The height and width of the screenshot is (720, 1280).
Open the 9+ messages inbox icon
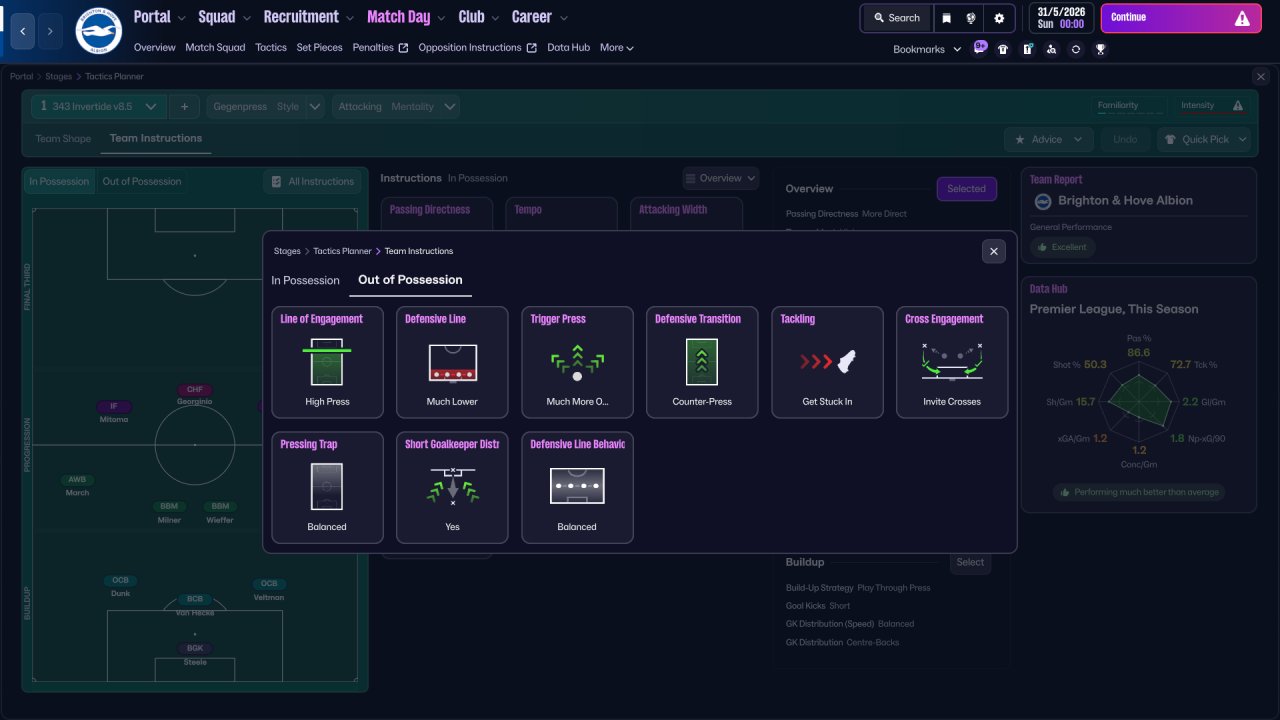[979, 48]
